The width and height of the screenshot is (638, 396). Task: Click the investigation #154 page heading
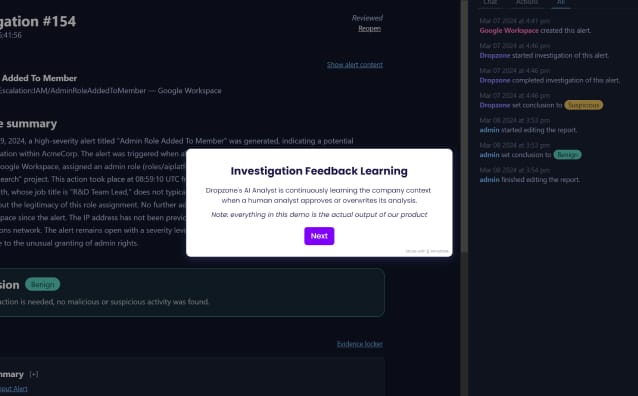pyautogui.click(x=38, y=22)
